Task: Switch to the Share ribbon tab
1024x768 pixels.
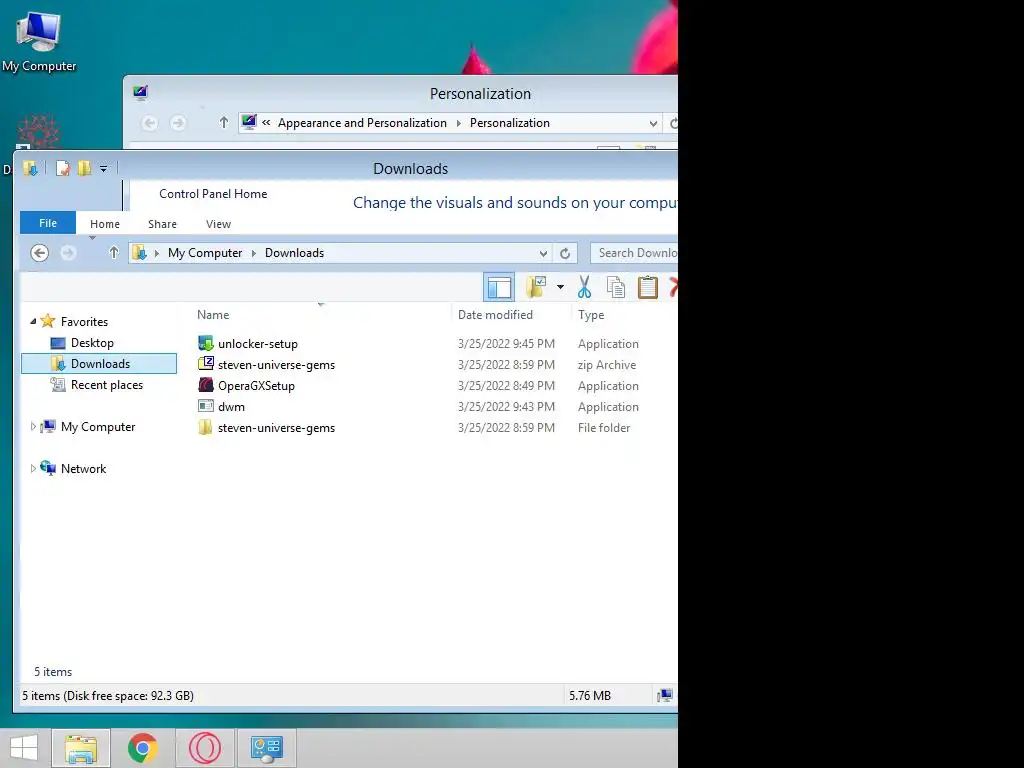Action: click(x=162, y=224)
